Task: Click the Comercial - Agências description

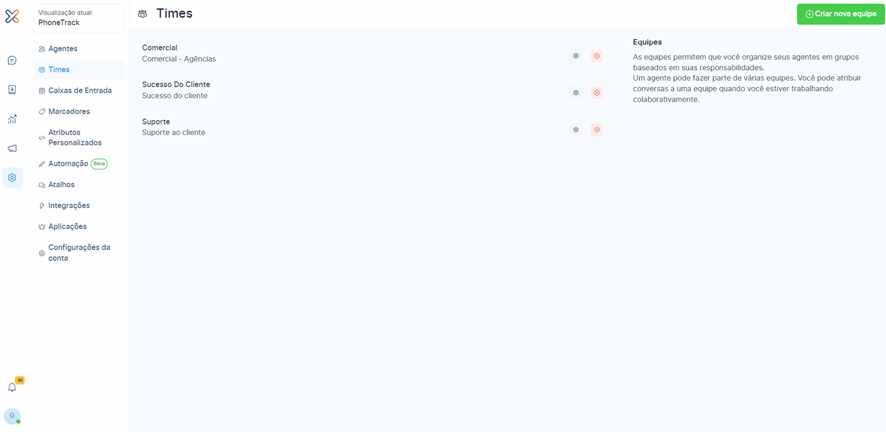Action: click(179, 59)
